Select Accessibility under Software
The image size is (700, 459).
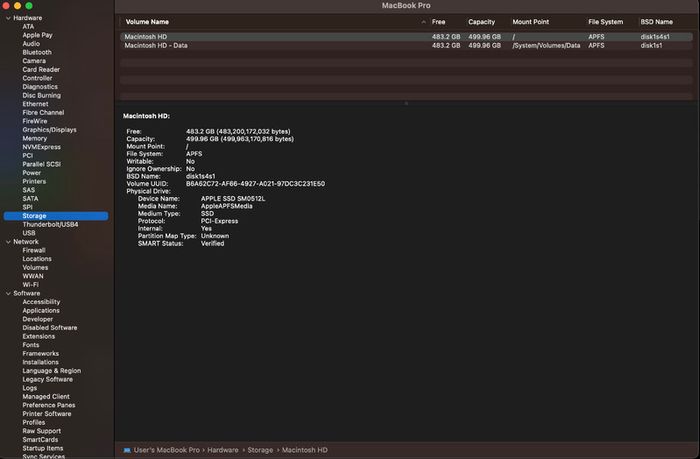pos(41,302)
